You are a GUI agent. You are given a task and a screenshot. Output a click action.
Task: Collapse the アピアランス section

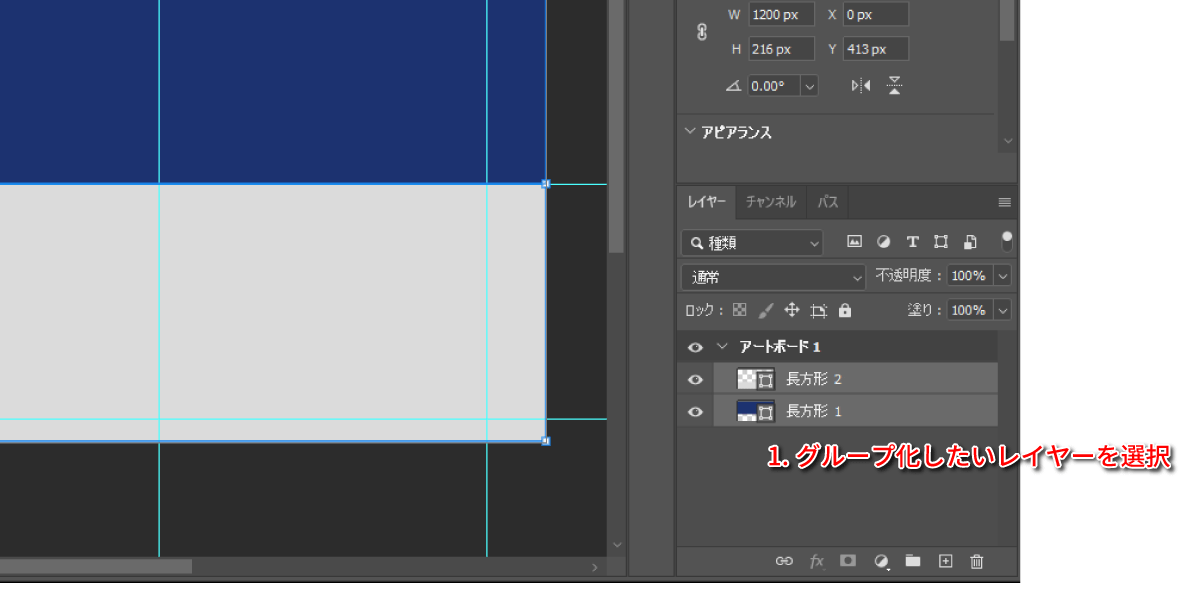click(x=689, y=131)
